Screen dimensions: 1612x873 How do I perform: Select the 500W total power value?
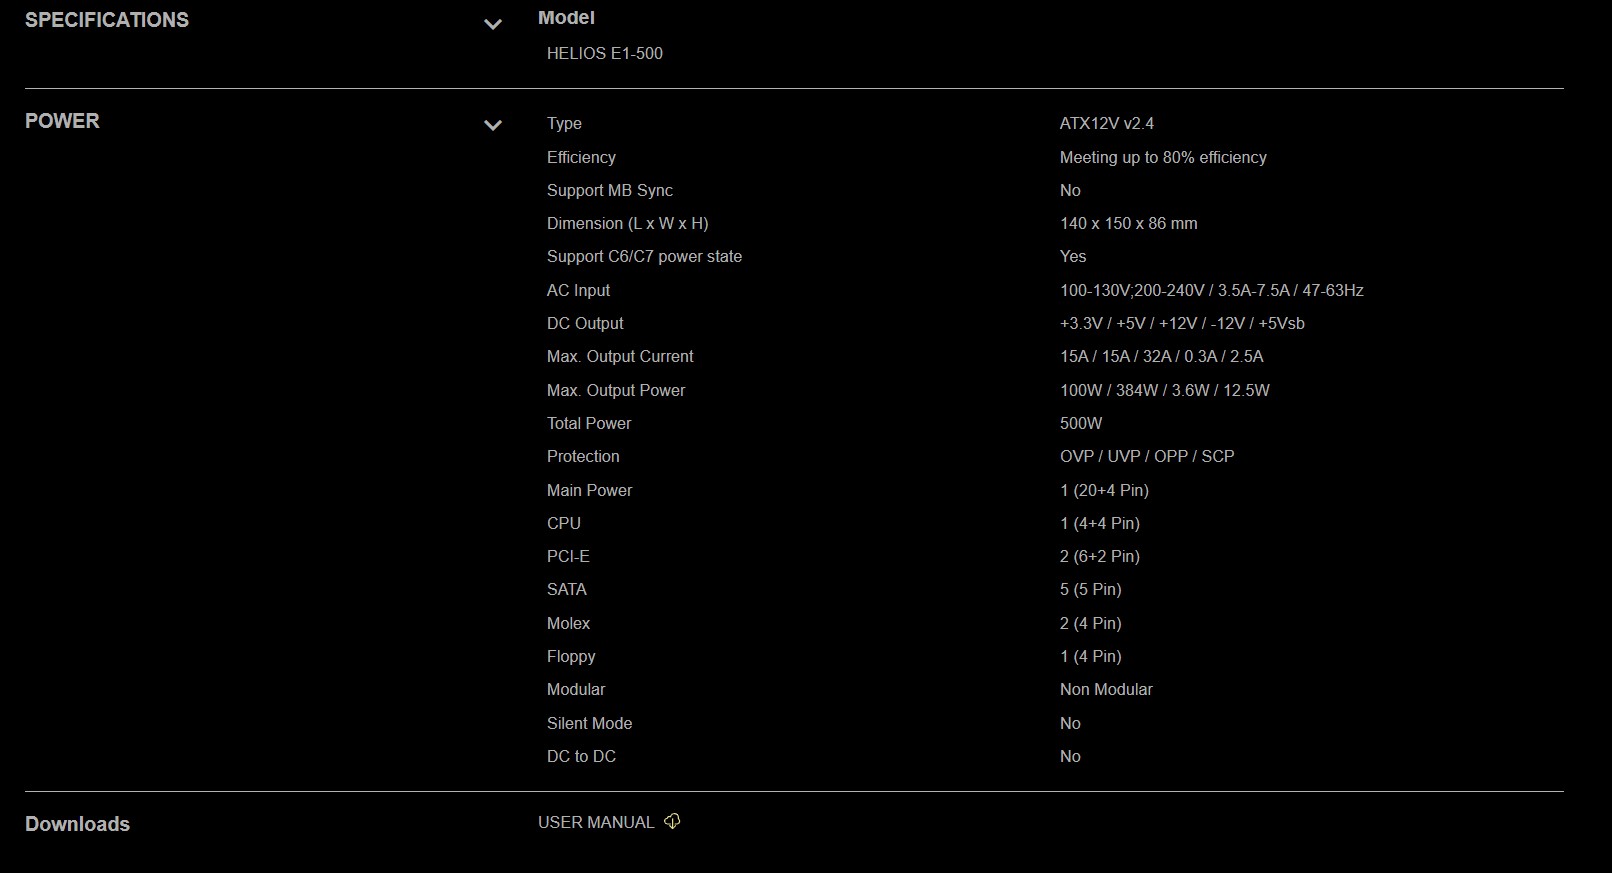point(1081,423)
